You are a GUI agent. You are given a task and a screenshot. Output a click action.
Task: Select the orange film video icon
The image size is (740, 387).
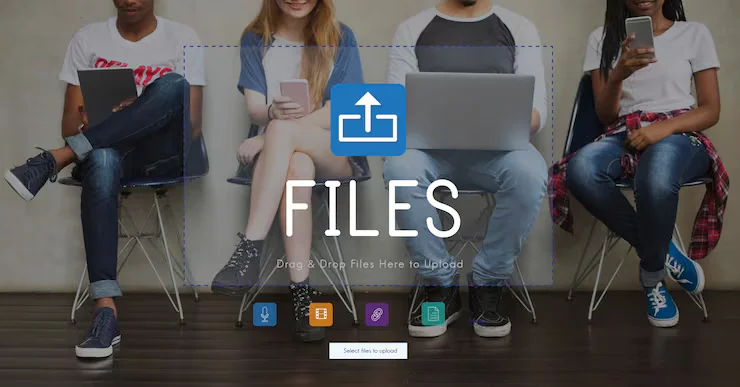[x=321, y=314]
